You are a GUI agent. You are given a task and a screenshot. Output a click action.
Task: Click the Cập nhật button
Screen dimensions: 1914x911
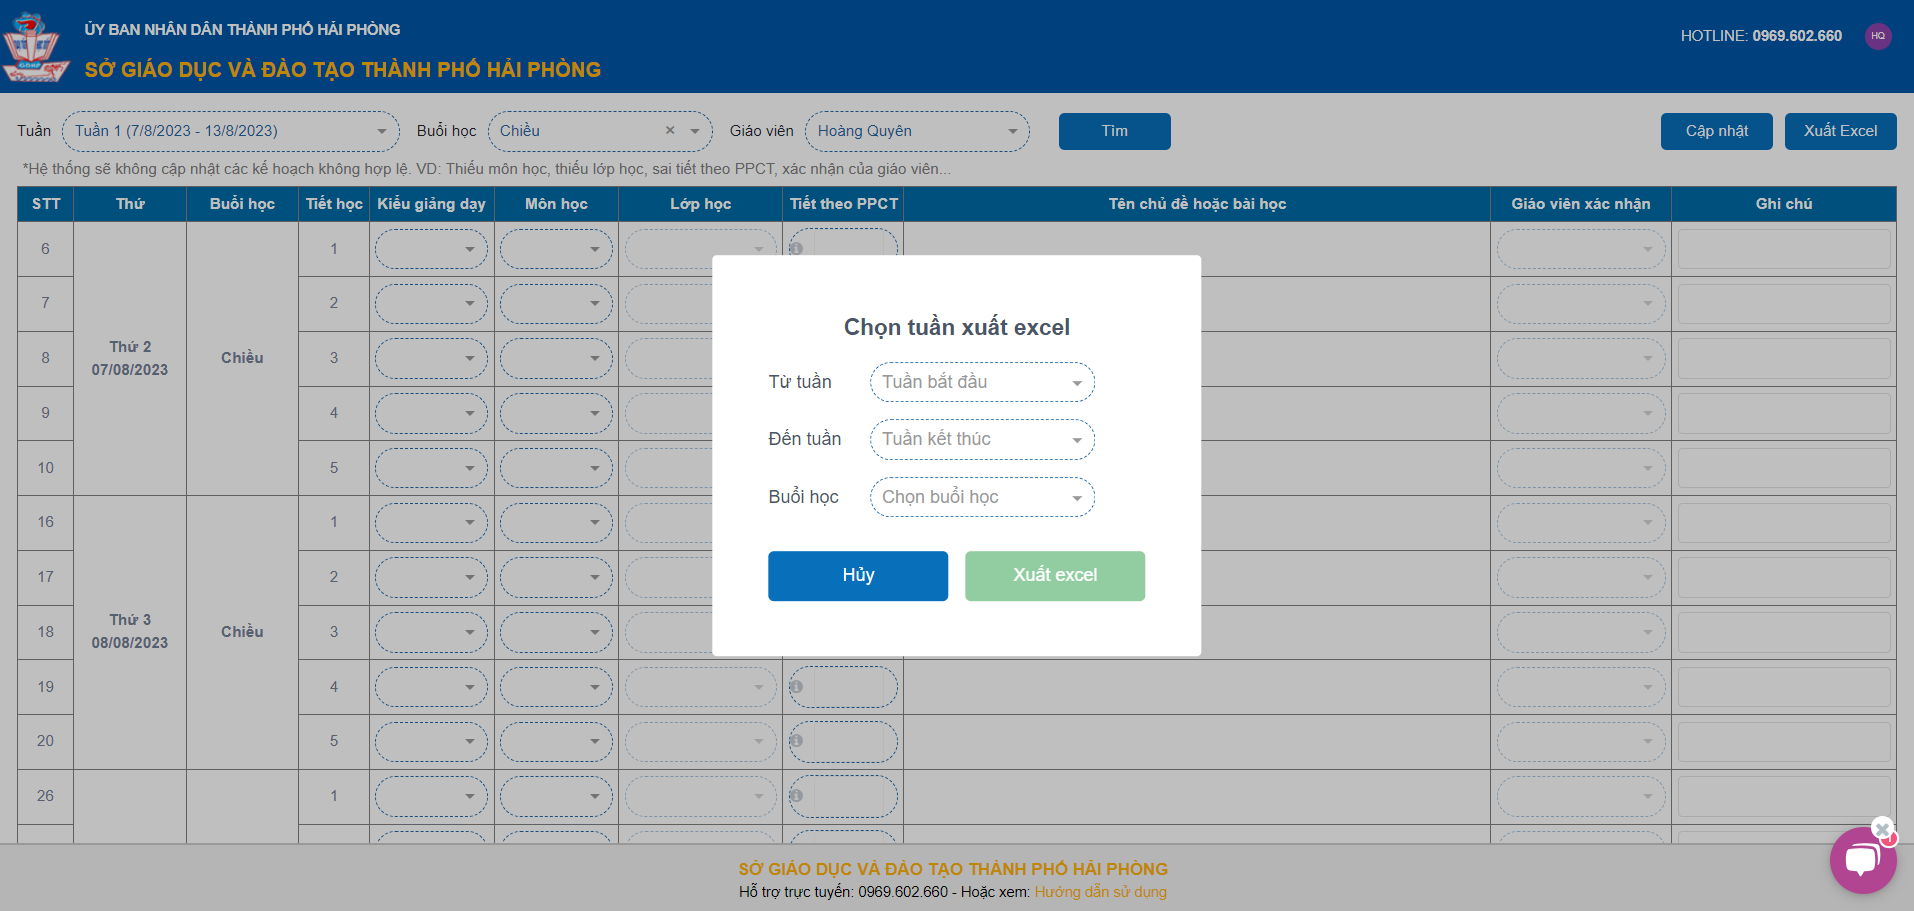[x=1716, y=131]
